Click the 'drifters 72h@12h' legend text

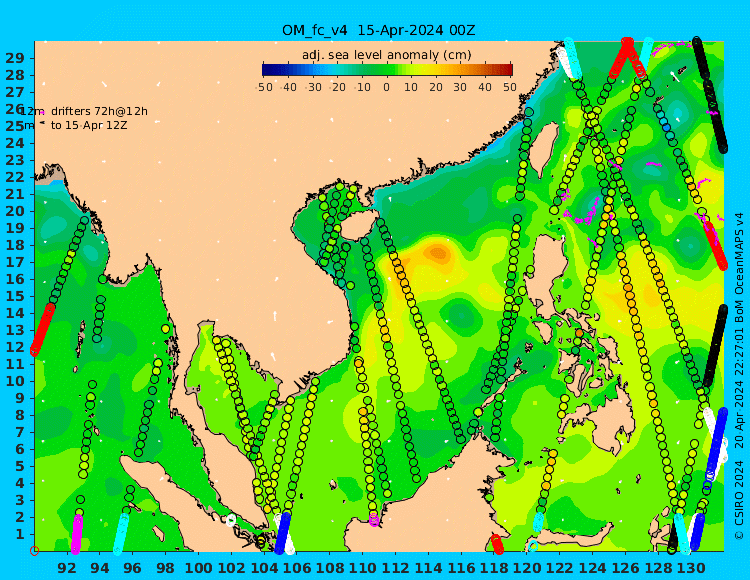99,111
